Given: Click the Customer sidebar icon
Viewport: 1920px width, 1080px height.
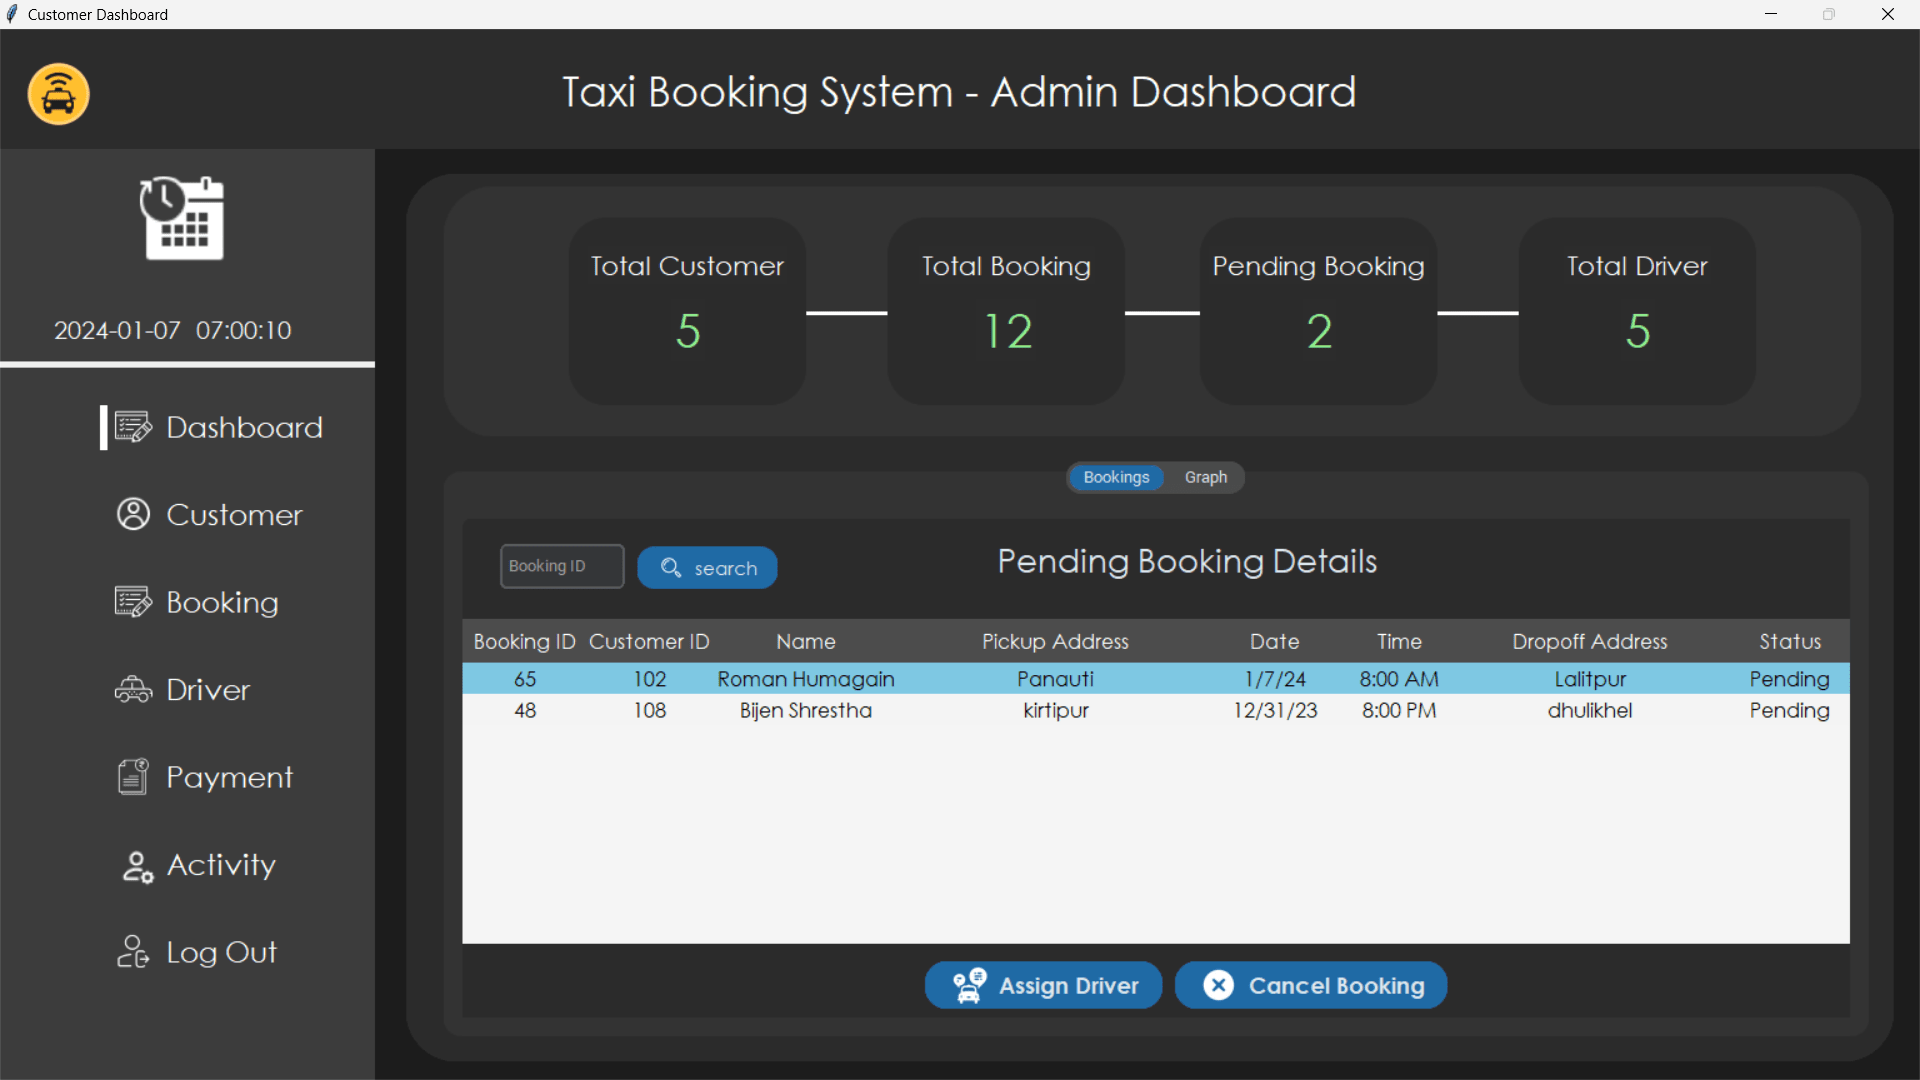Looking at the screenshot, I should pyautogui.click(x=133, y=514).
